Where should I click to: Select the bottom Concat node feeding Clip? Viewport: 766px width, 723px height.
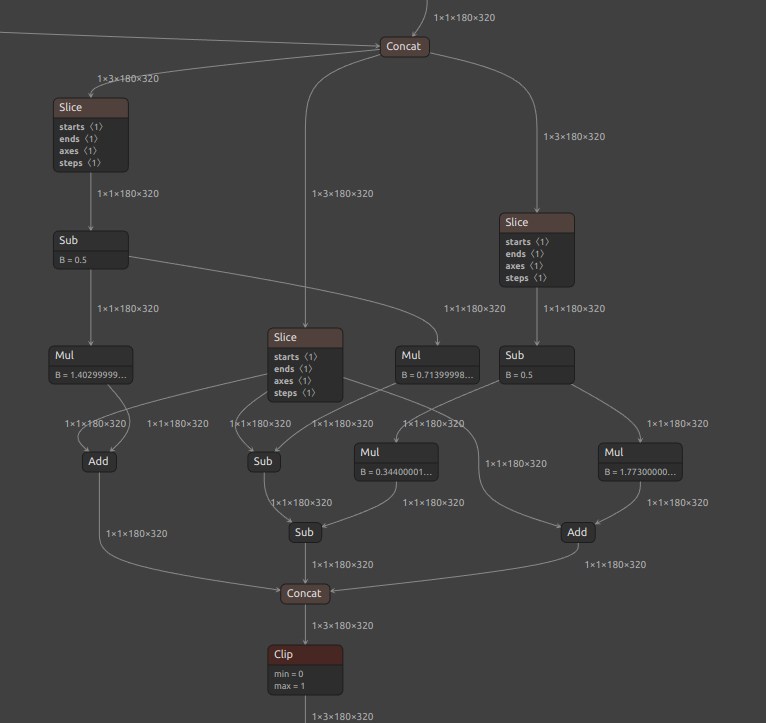(305, 594)
